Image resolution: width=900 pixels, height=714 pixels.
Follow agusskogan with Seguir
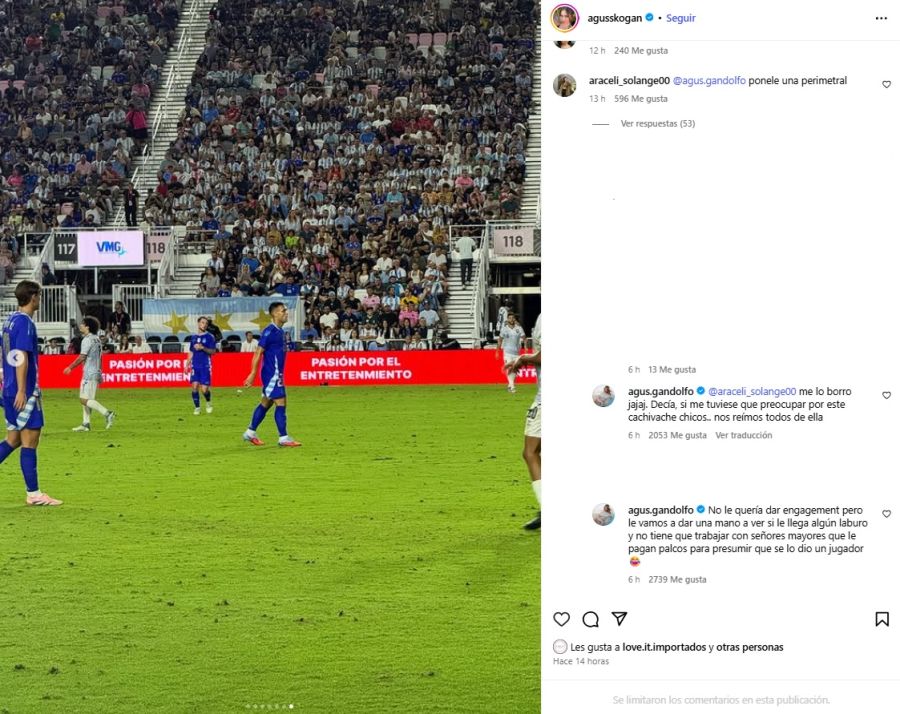(x=681, y=18)
